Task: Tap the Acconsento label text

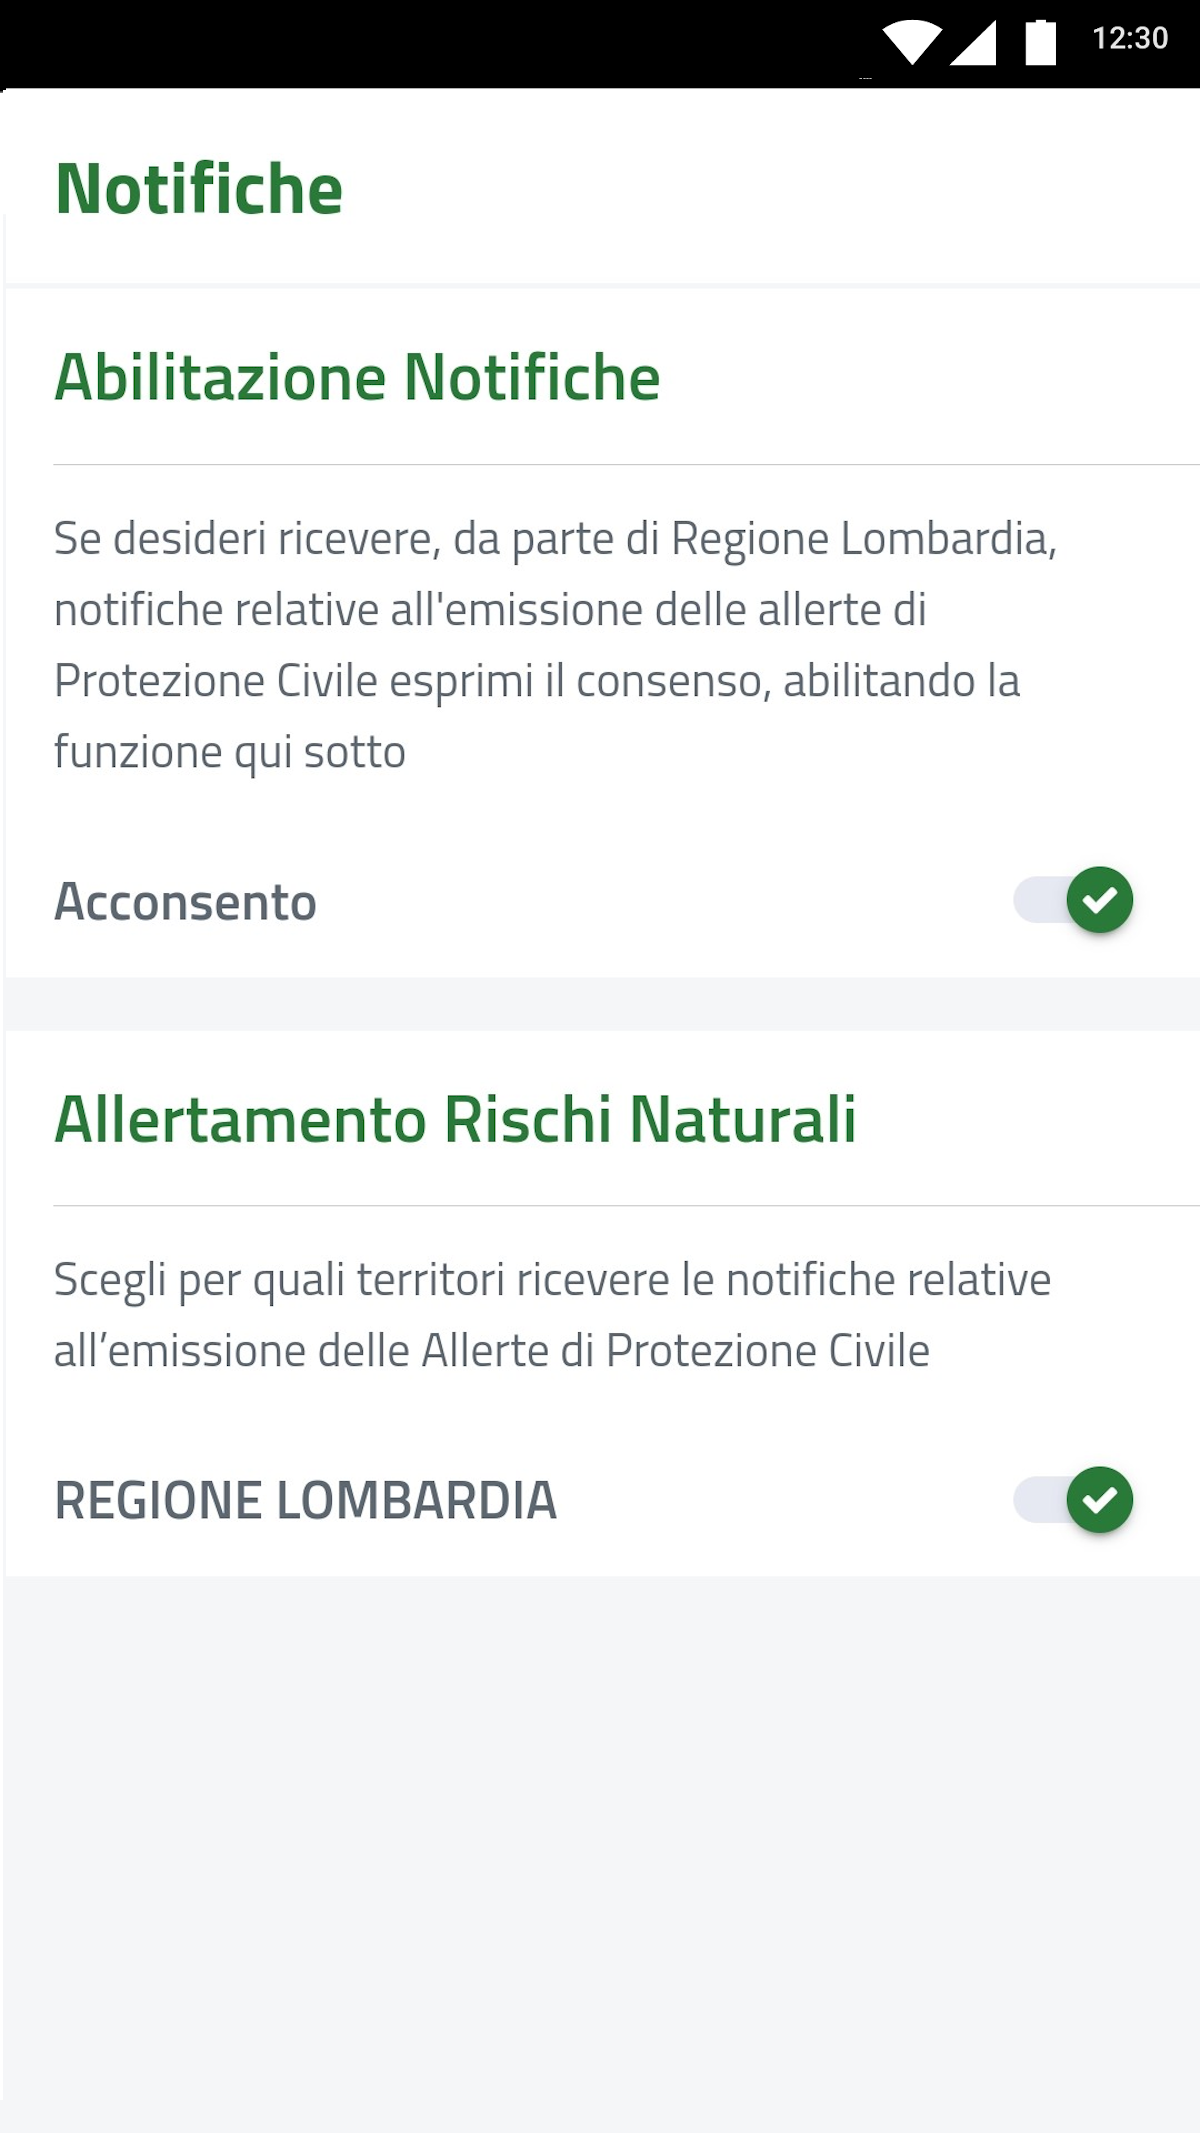Action: (185, 901)
